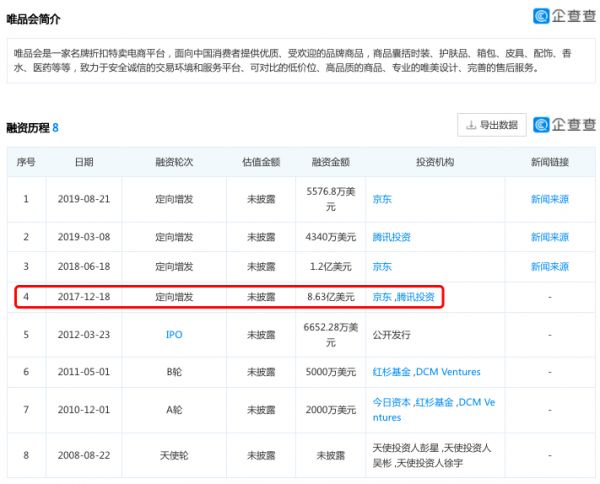Click the 投资机构 column header
The height and width of the screenshot is (484, 600).
coord(434,162)
